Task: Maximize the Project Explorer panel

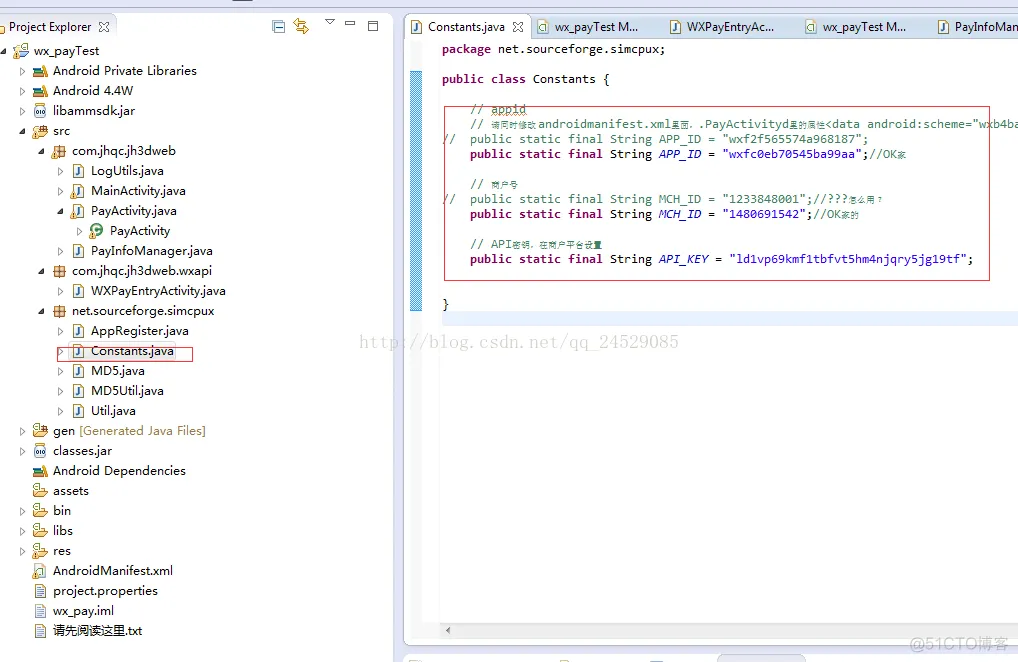Action: [373, 26]
